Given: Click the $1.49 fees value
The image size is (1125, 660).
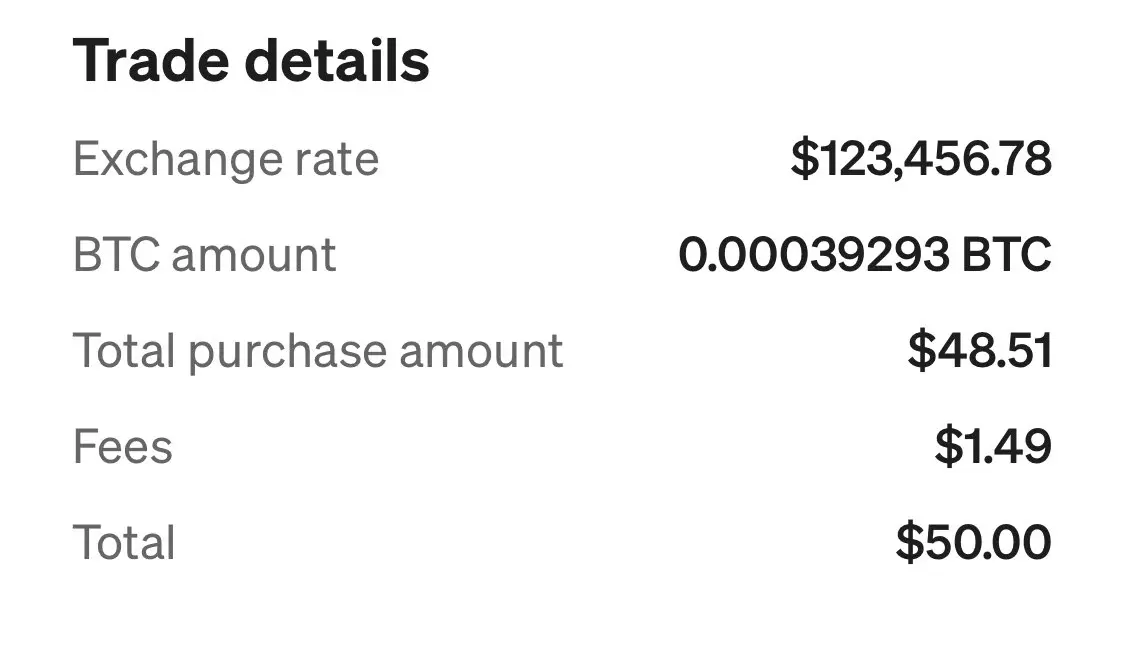Looking at the screenshot, I should (994, 446).
